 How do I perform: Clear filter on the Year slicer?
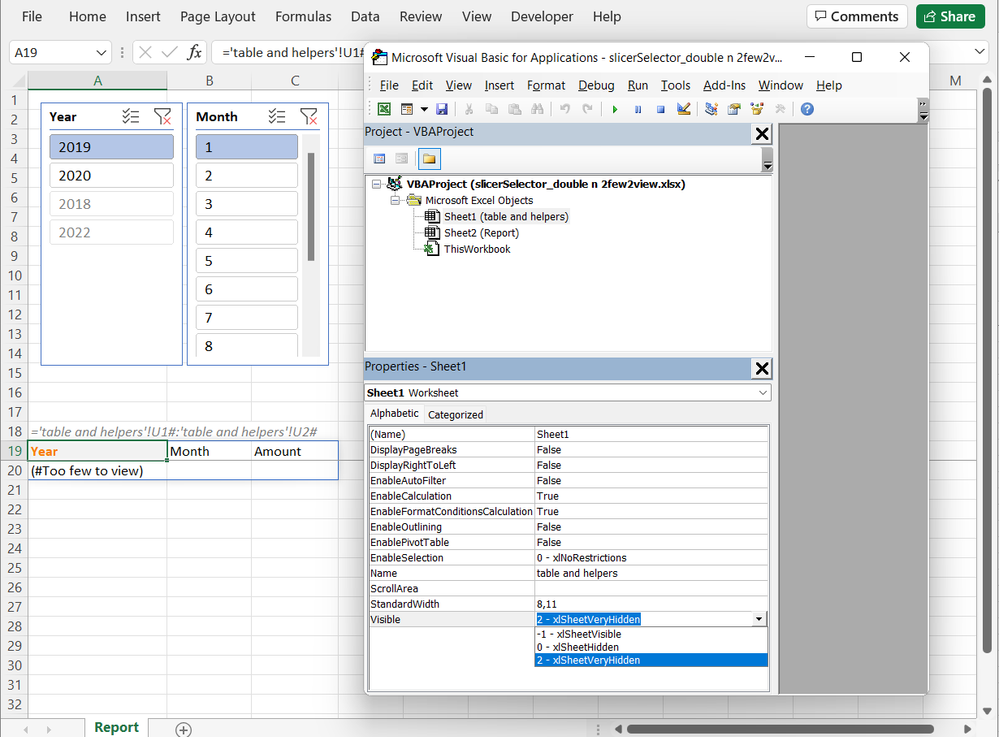click(x=162, y=117)
